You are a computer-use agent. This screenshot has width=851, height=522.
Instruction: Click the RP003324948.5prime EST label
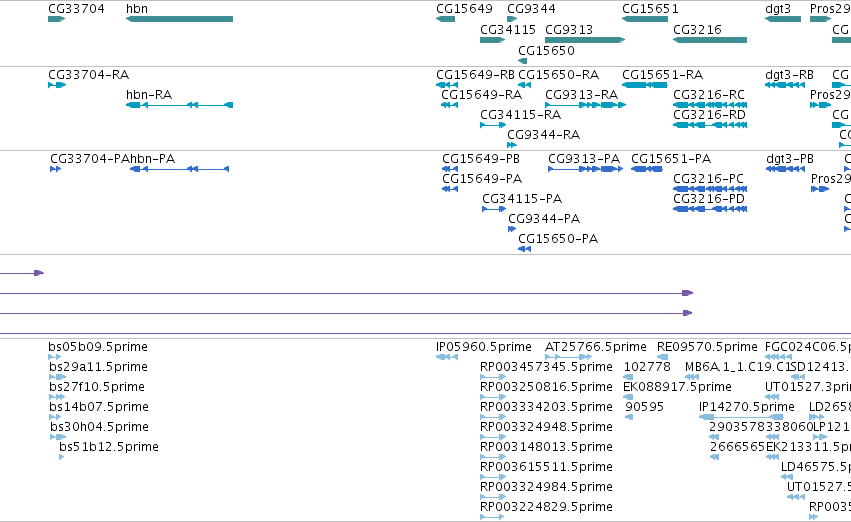click(546, 427)
